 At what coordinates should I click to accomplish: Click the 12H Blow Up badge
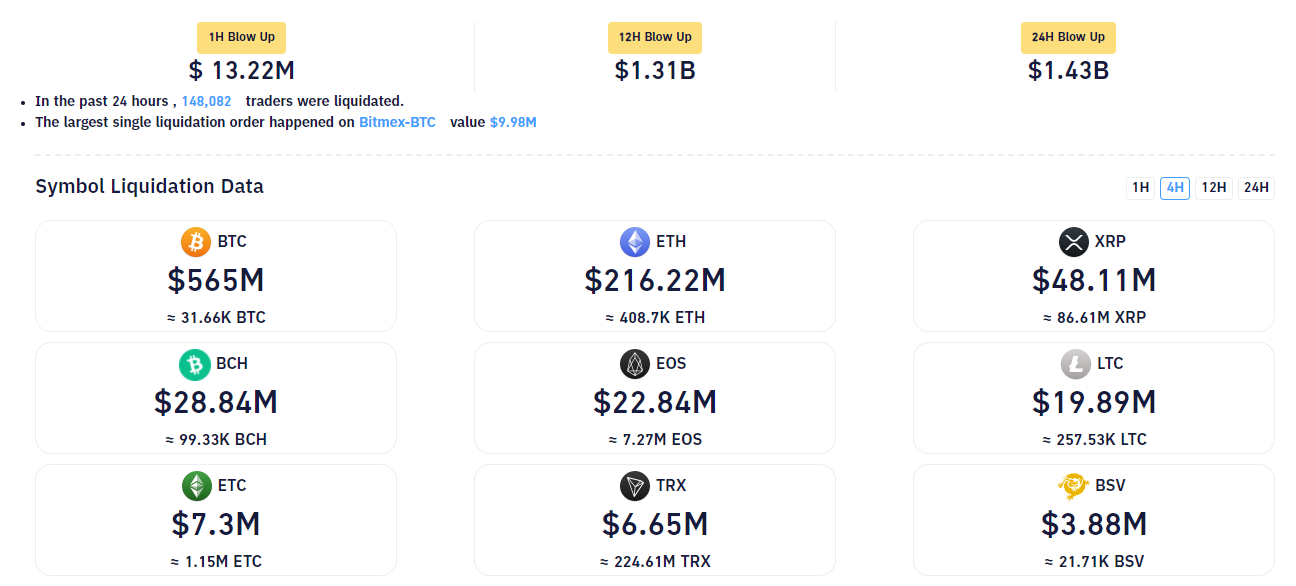pyautogui.click(x=655, y=37)
